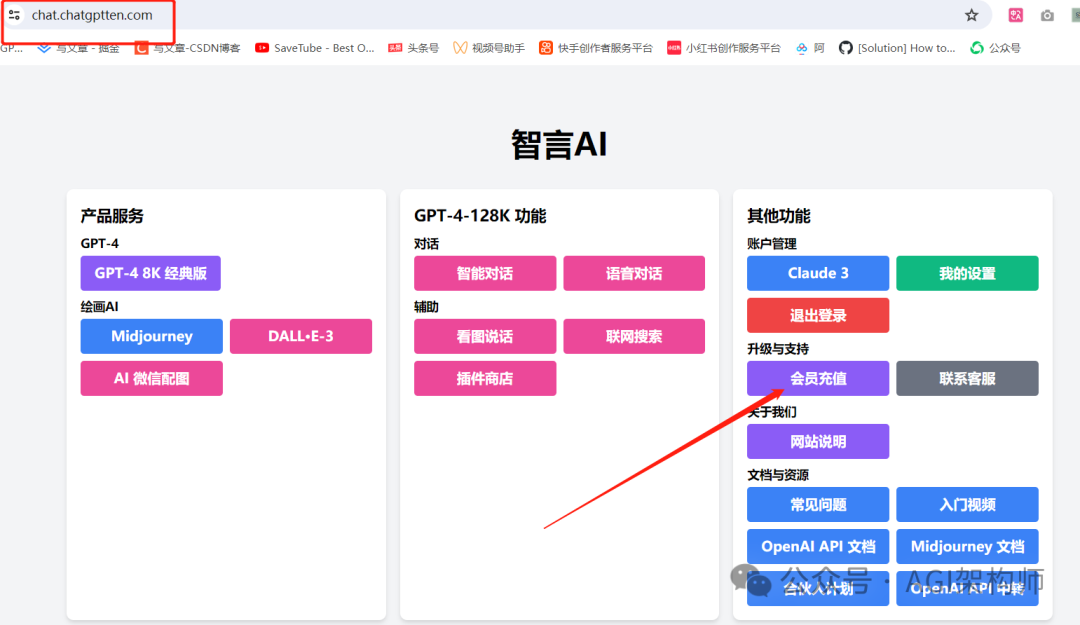Click the 升级与支持 section label
The height and width of the screenshot is (625, 1080).
(778, 349)
